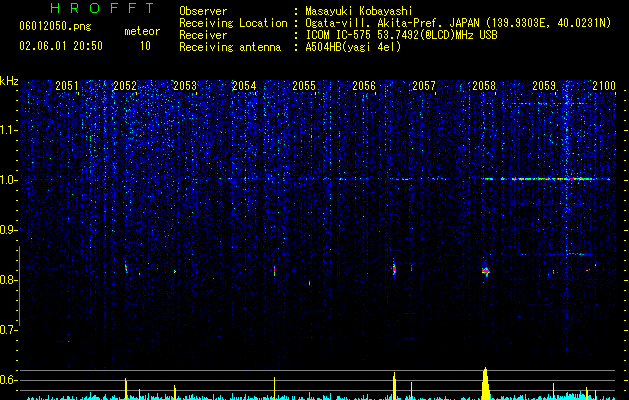Viewport: 629px width, 400px height.
Task: Click the 2059 time marker
Action: [544, 86]
